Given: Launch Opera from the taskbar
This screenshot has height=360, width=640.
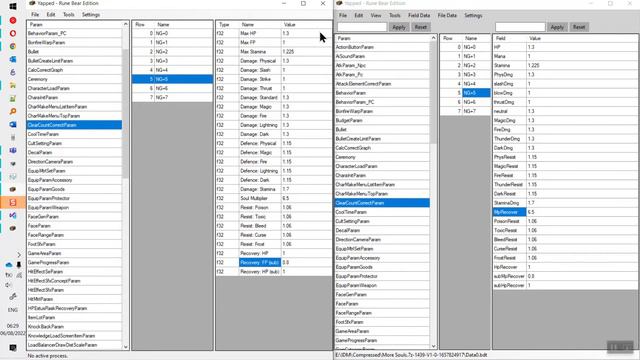Looking at the screenshot, I should (13, 33).
